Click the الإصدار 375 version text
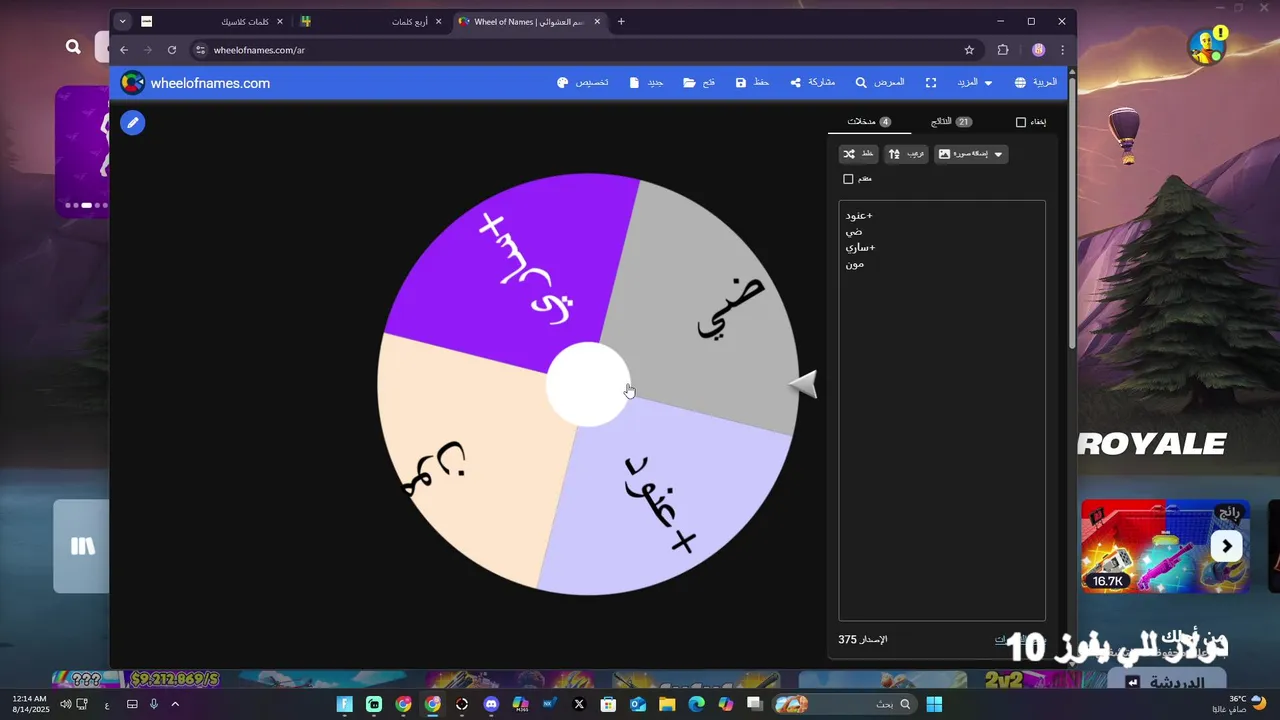This screenshot has width=1280, height=720. coord(863,639)
